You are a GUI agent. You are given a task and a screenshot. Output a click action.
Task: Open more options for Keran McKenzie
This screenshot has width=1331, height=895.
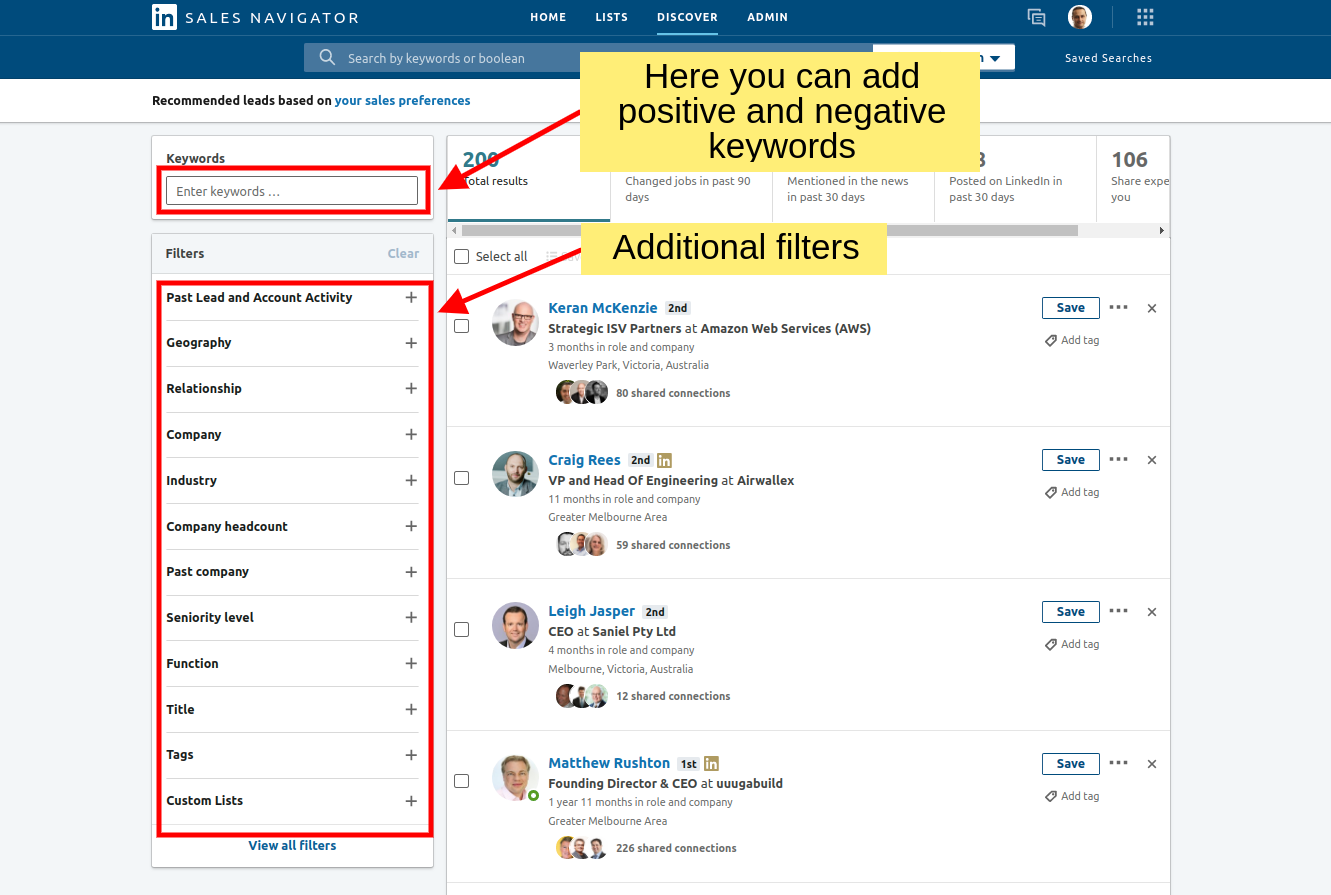click(1119, 308)
